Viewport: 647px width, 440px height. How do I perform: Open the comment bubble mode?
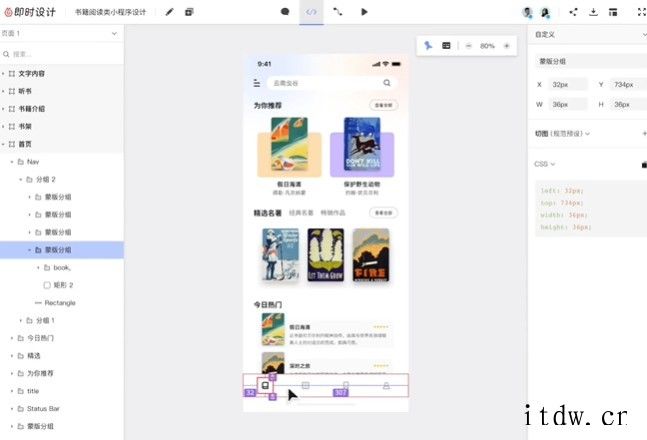tap(285, 12)
